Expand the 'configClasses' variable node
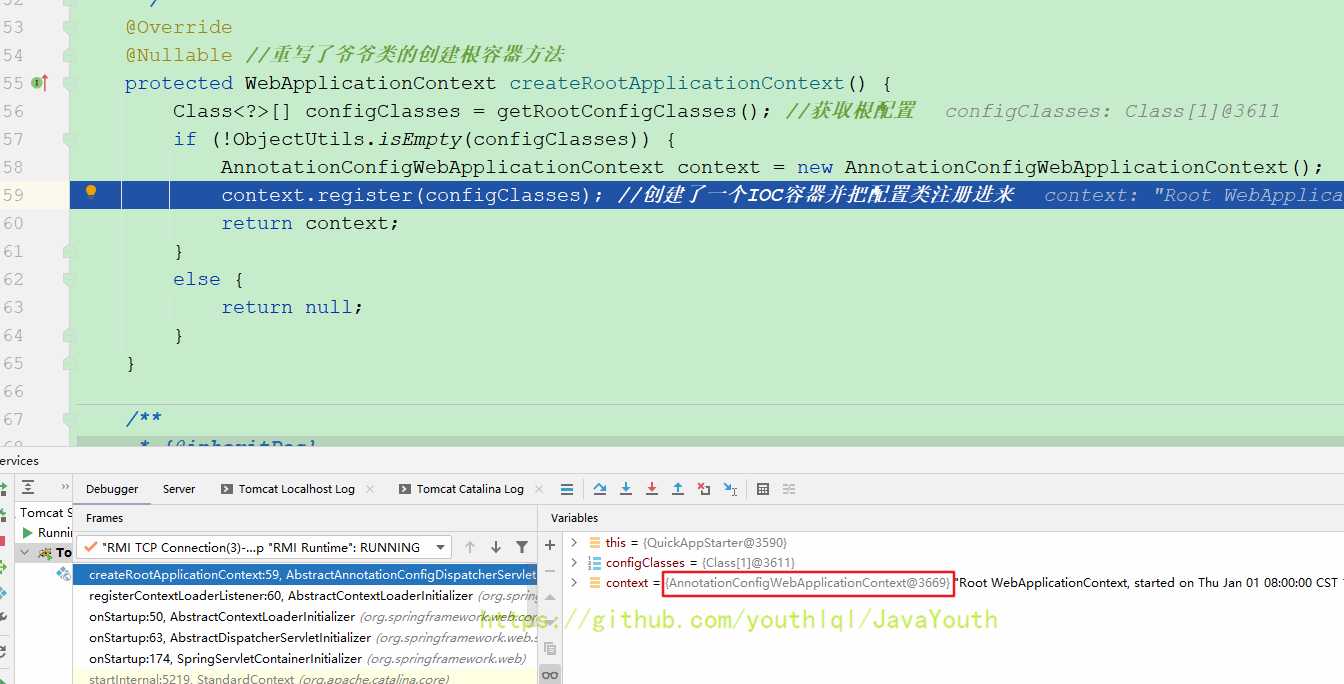Image resolution: width=1344 pixels, height=684 pixels. (x=574, y=563)
